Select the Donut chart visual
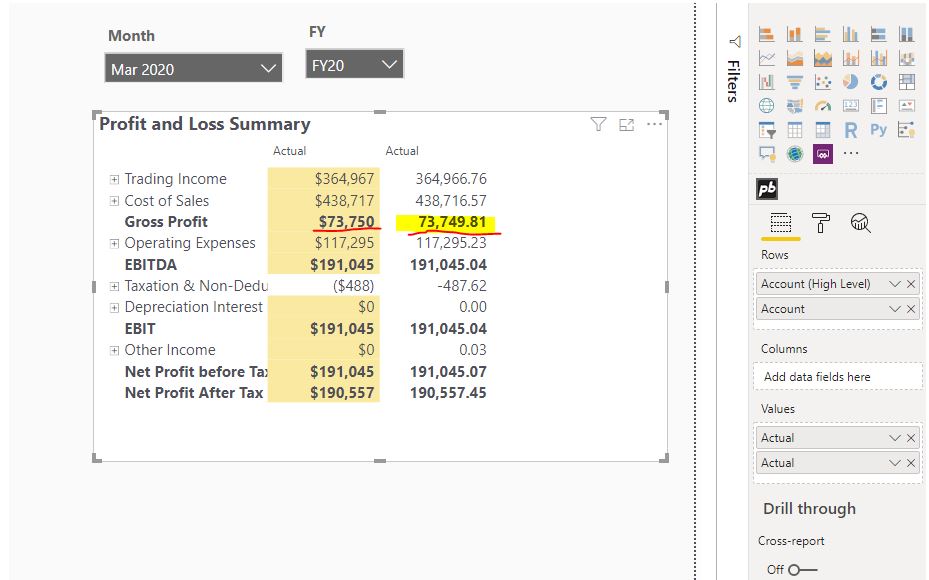This screenshot has width=929, height=580. (878, 82)
